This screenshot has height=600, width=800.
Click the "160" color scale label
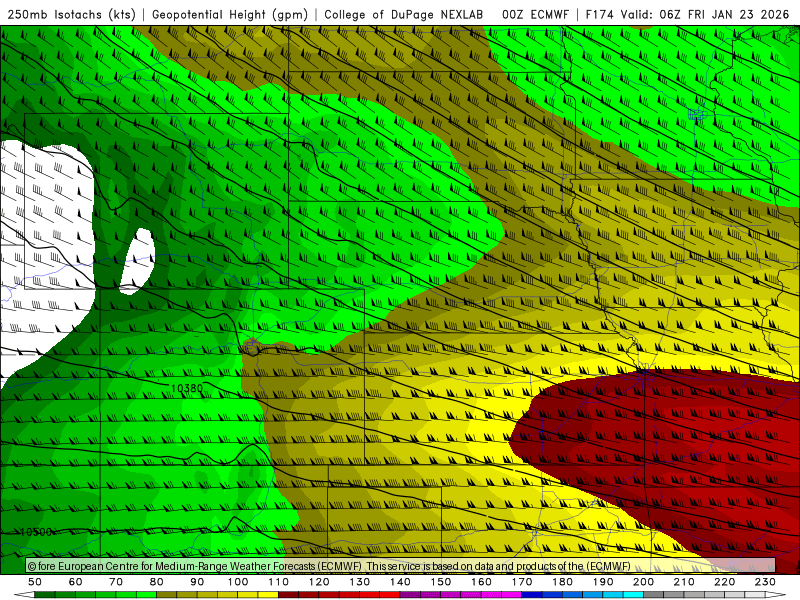click(481, 582)
